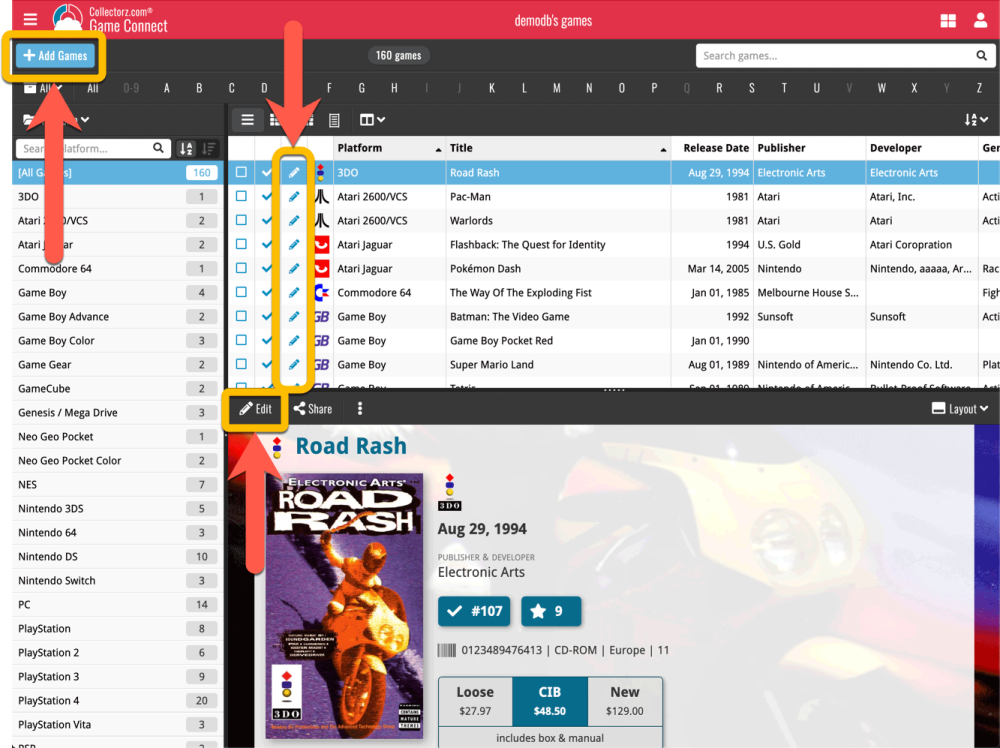Open the folder grouping dropdown
This screenshot has width=1000, height=748.
pyautogui.click(x=55, y=119)
